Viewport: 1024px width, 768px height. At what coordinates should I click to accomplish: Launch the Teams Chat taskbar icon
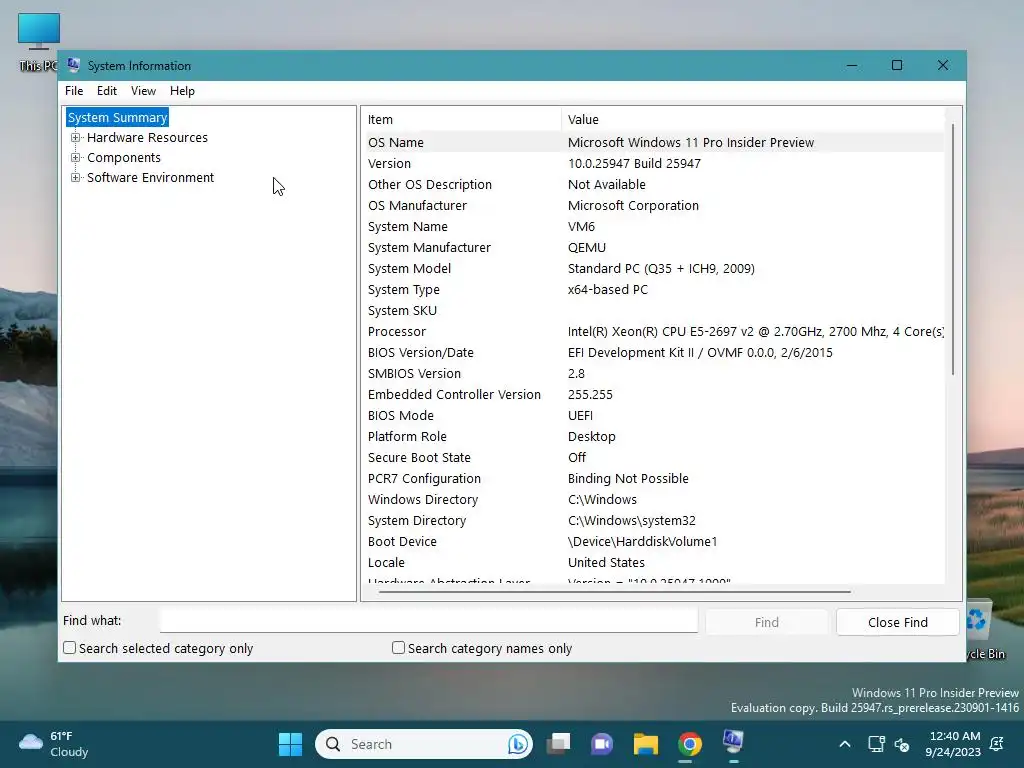click(601, 744)
